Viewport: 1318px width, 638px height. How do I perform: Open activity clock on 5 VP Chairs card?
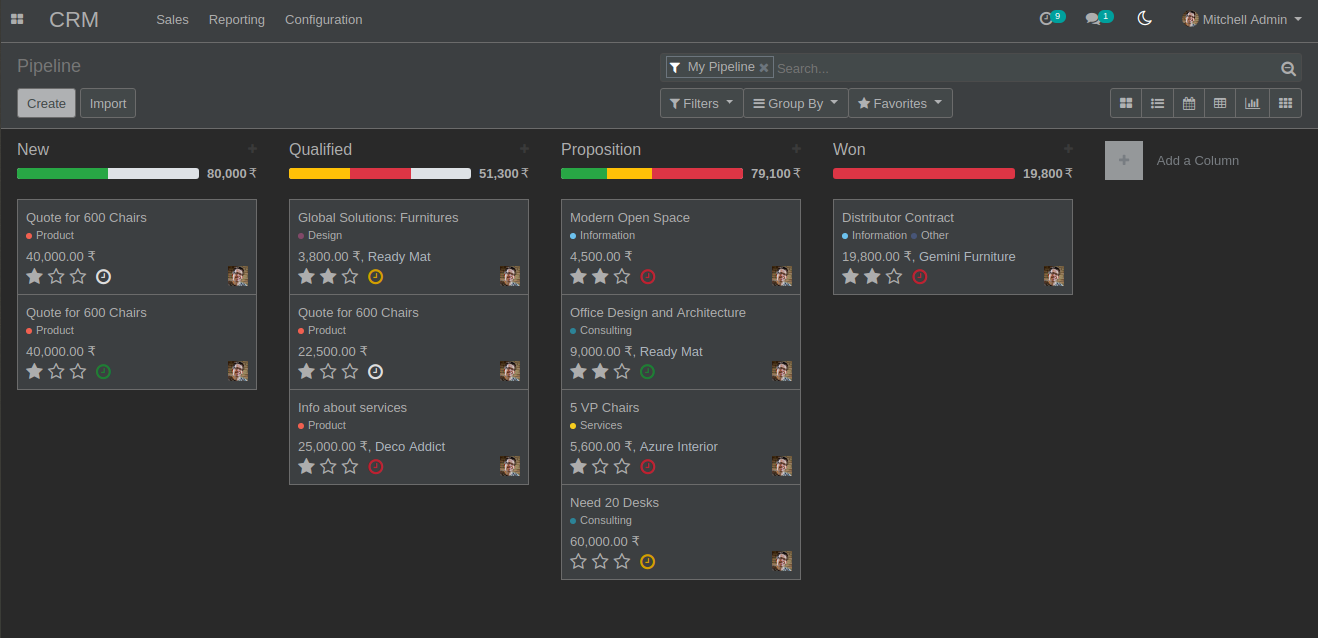tap(648, 467)
